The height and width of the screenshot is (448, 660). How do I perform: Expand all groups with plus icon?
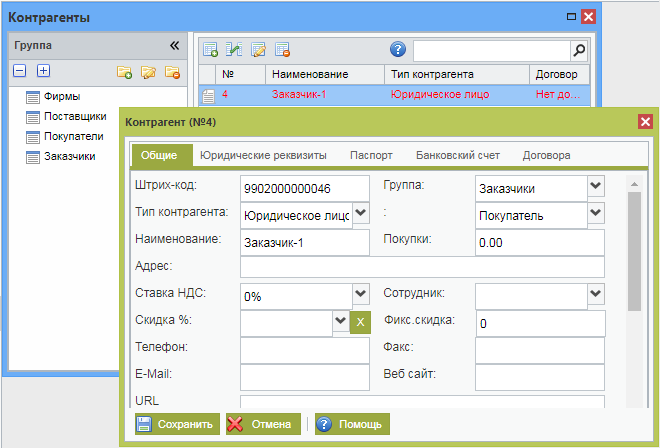point(43,71)
